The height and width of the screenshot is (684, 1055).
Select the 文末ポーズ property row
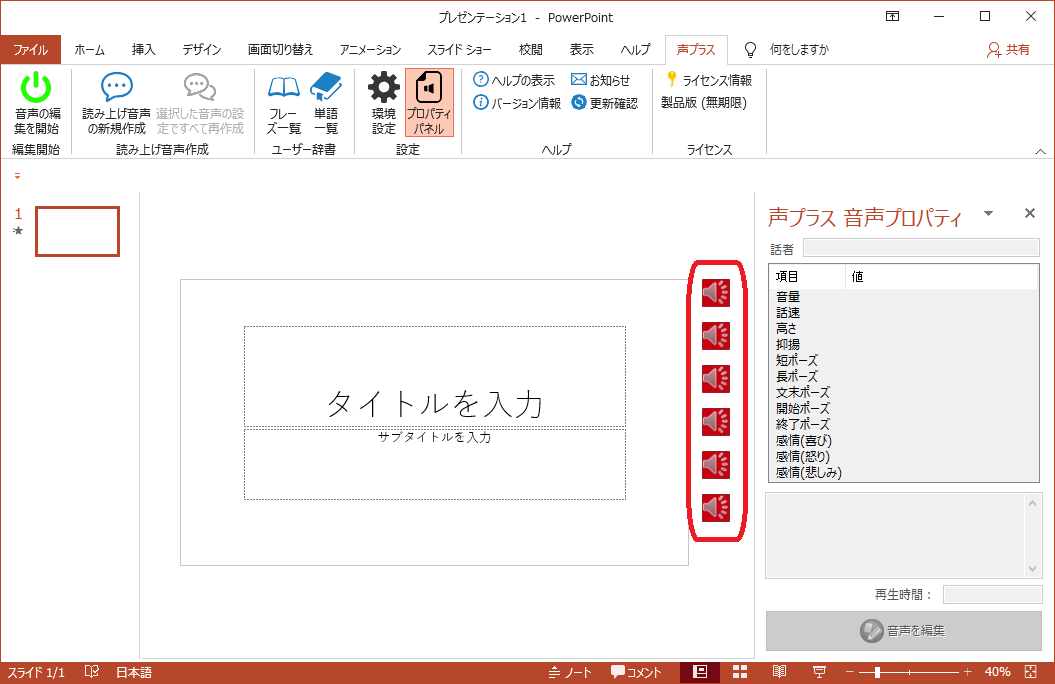tap(904, 392)
